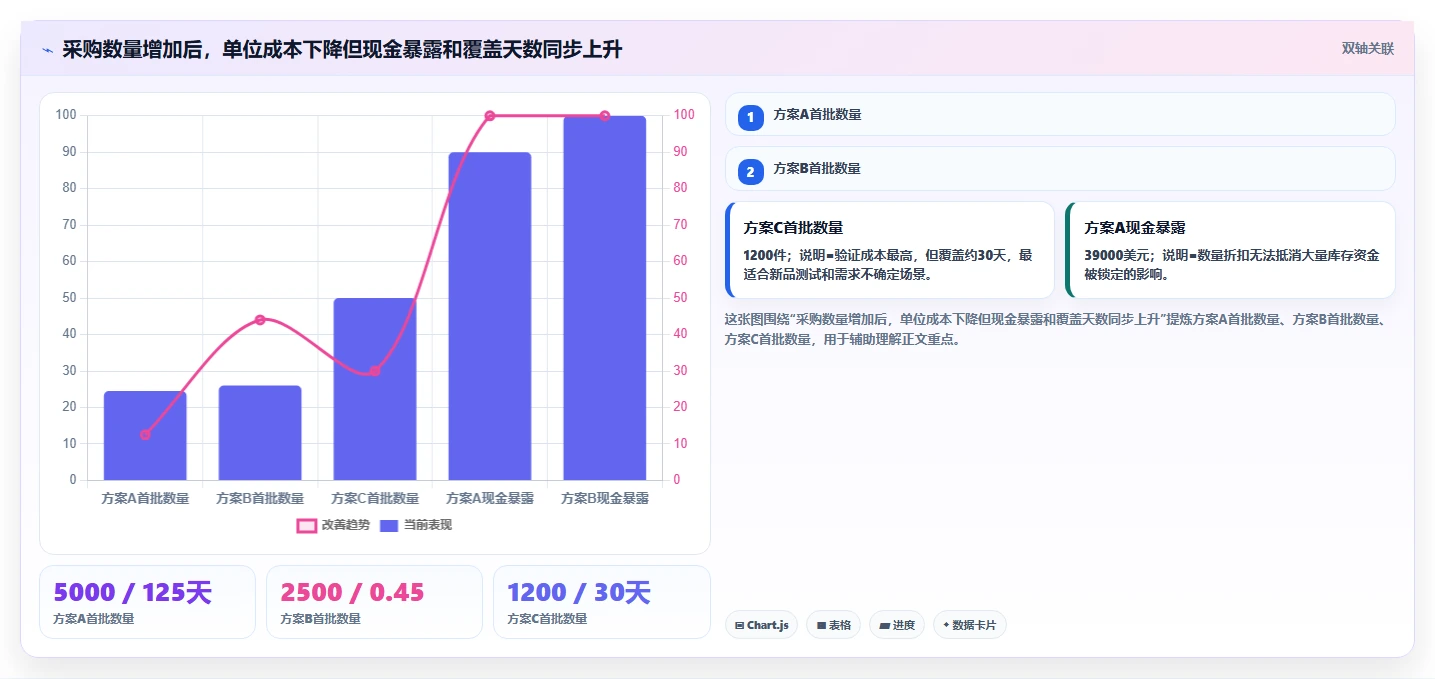Click the chart title about 采购数量增加后
The height and width of the screenshot is (679, 1435).
point(342,49)
